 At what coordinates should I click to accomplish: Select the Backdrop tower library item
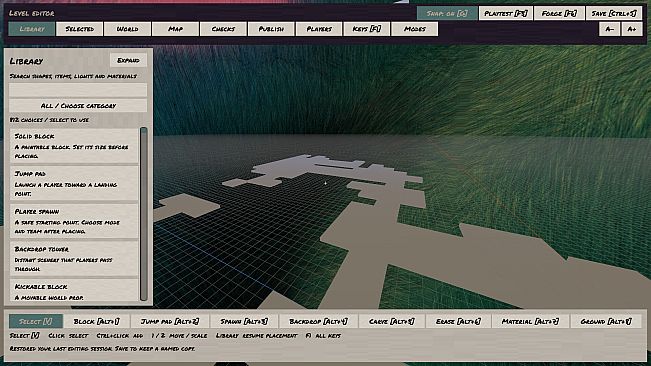tap(74, 259)
